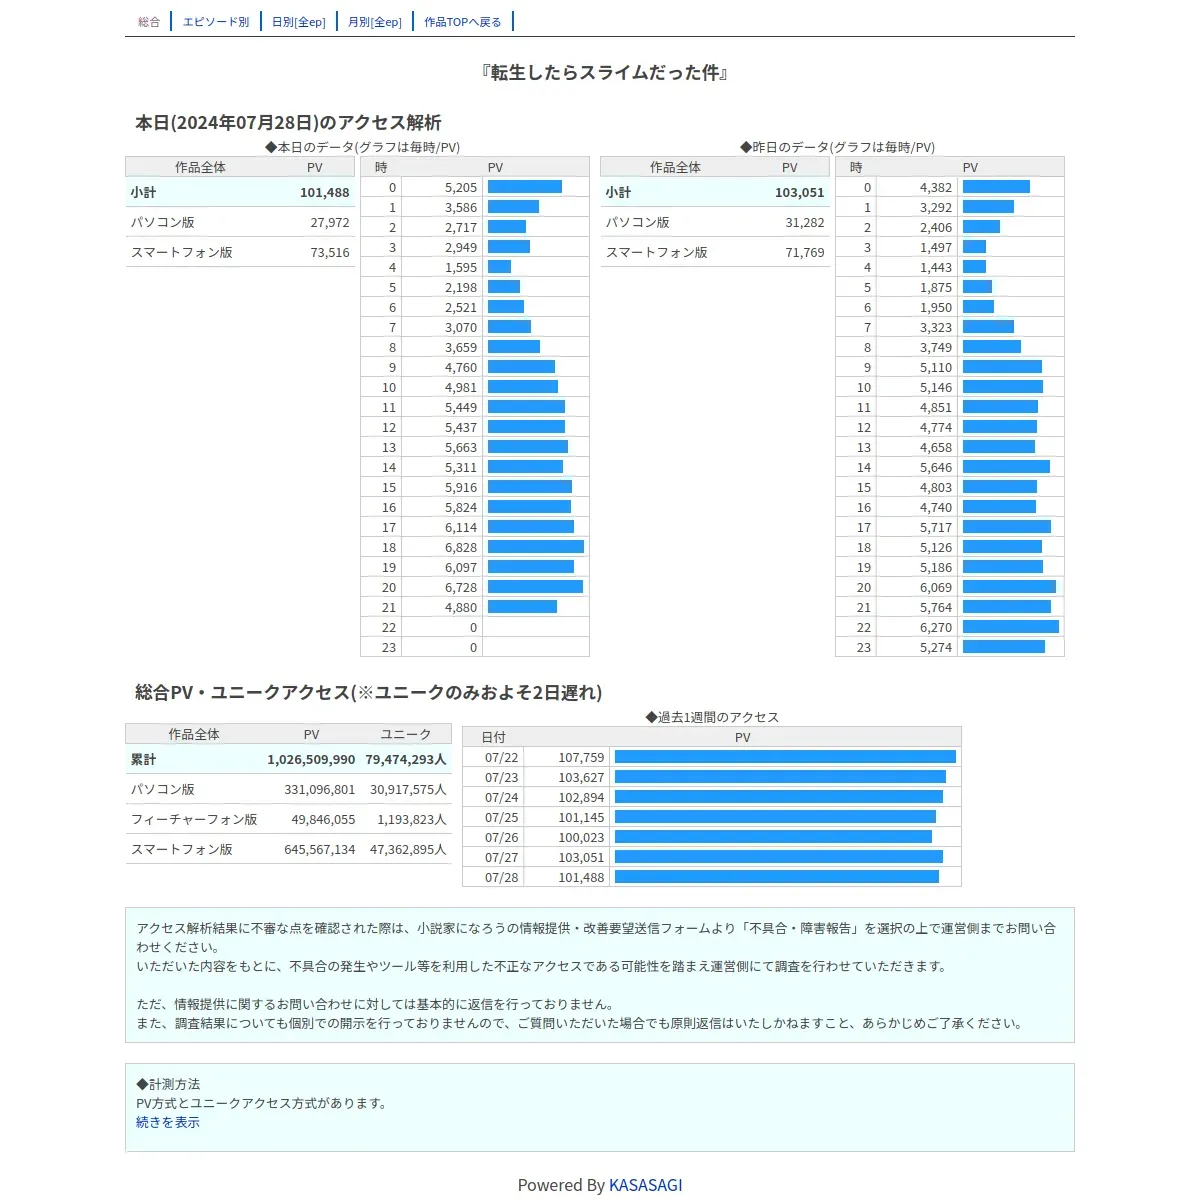Click the 本日(2024年07月28日)のアクセス解析 heading
Viewport: 1200px width, 1201px height.
288,122
